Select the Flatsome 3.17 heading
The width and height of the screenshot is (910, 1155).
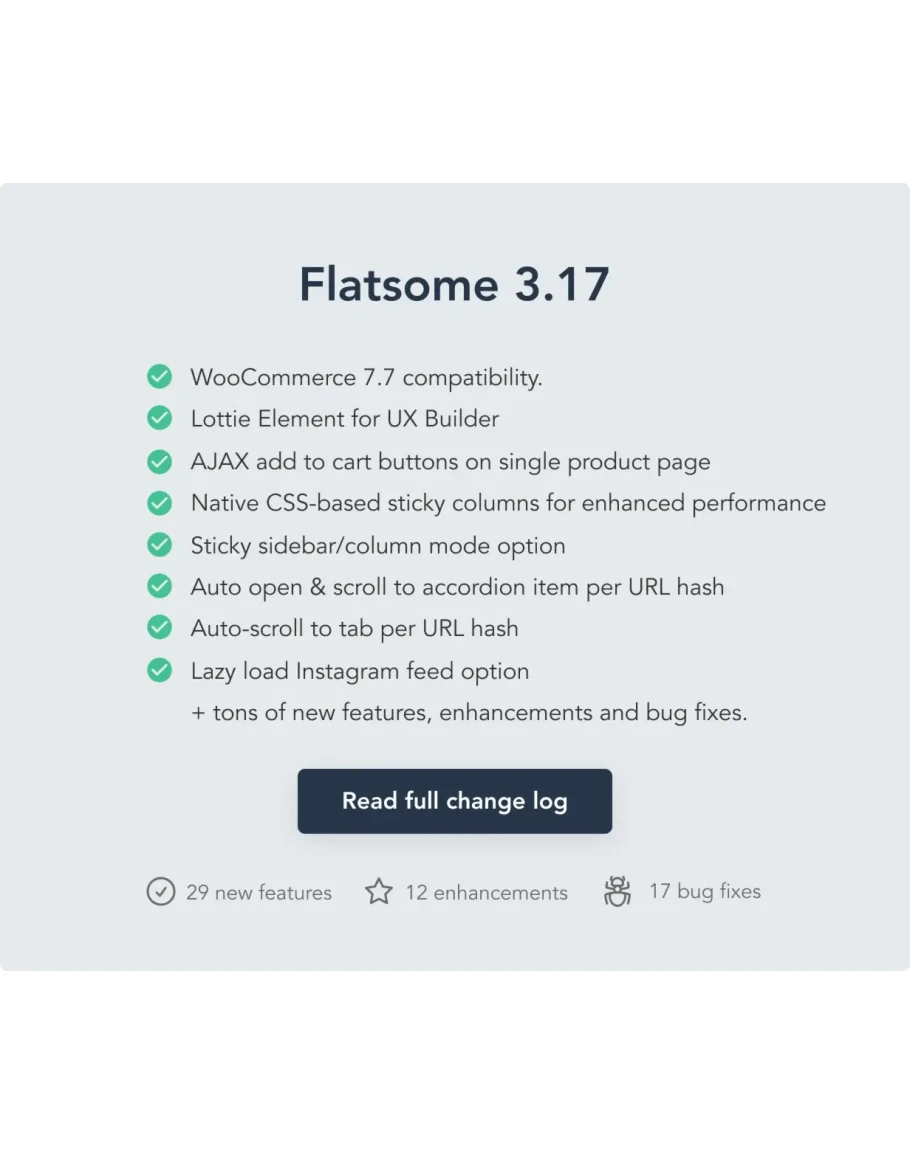point(454,285)
